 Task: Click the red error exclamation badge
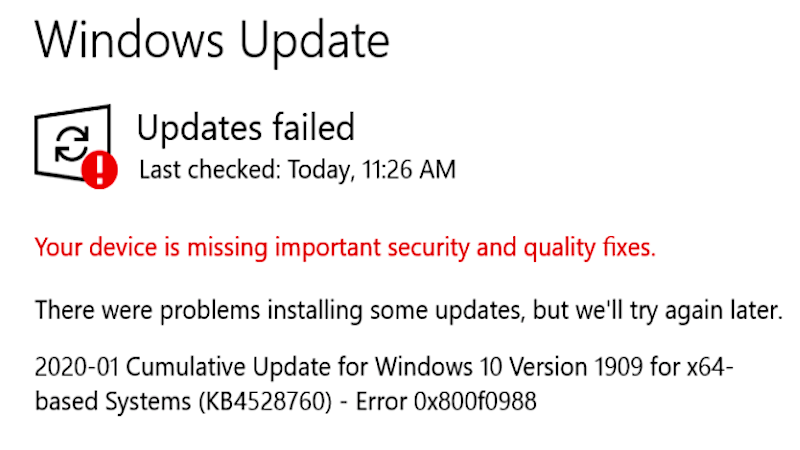[x=101, y=170]
